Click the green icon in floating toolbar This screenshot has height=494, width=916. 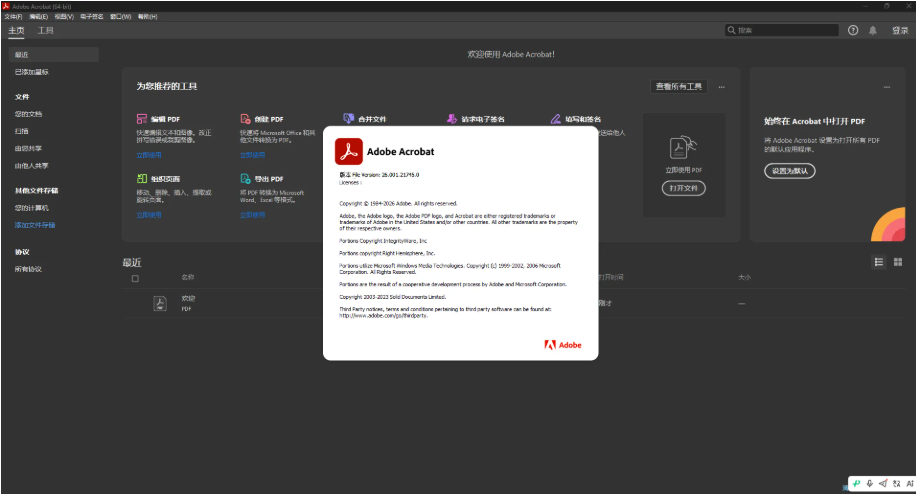pyautogui.click(x=856, y=483)
